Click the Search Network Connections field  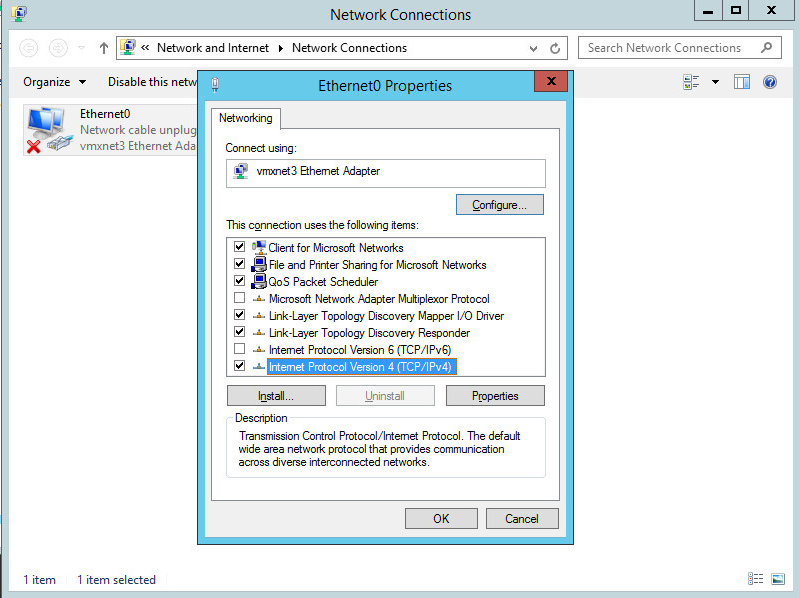[680, 48]
